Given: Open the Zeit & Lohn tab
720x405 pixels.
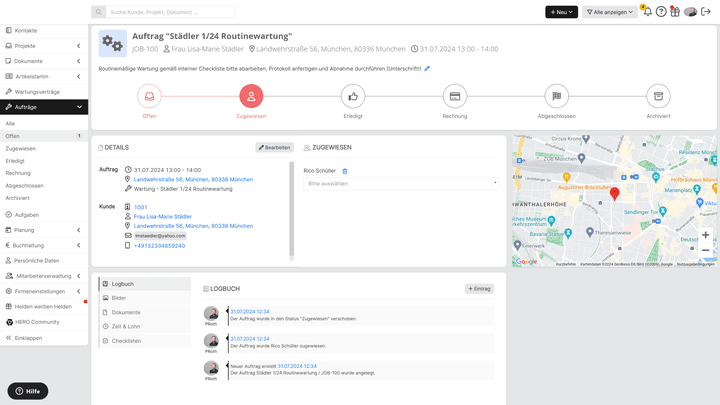Looking at the screenshot, I should coord(126,326).
